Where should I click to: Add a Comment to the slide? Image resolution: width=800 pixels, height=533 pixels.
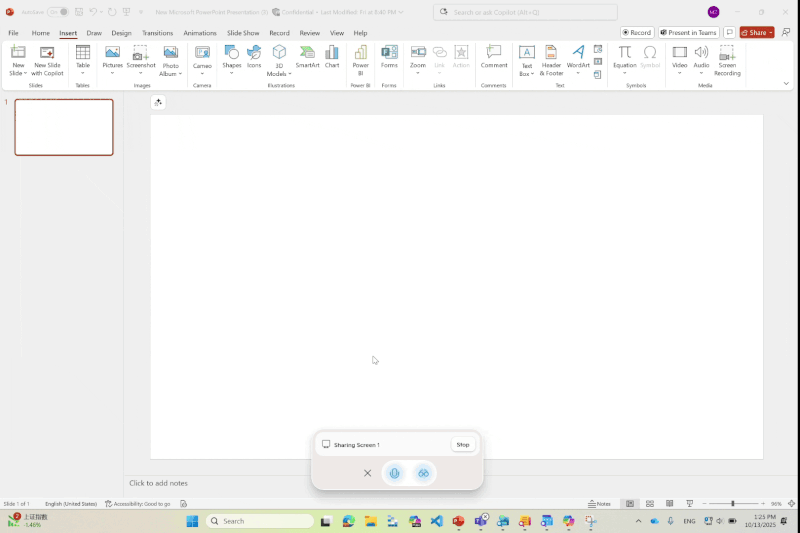[494, 57]
